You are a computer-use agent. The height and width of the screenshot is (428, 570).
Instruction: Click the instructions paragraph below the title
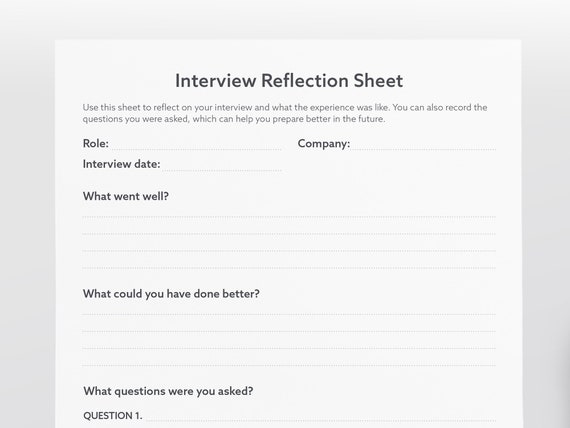point(285,113)
